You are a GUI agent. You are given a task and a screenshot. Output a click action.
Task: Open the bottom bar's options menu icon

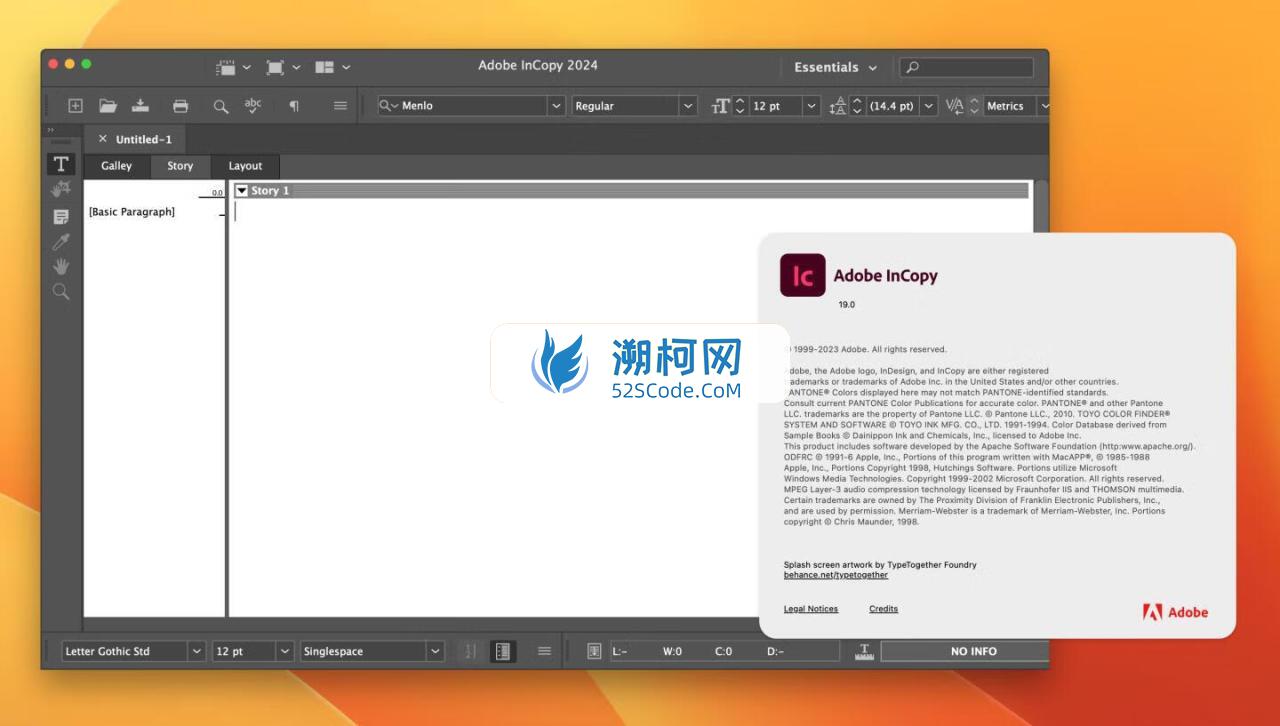coord(544,651)
